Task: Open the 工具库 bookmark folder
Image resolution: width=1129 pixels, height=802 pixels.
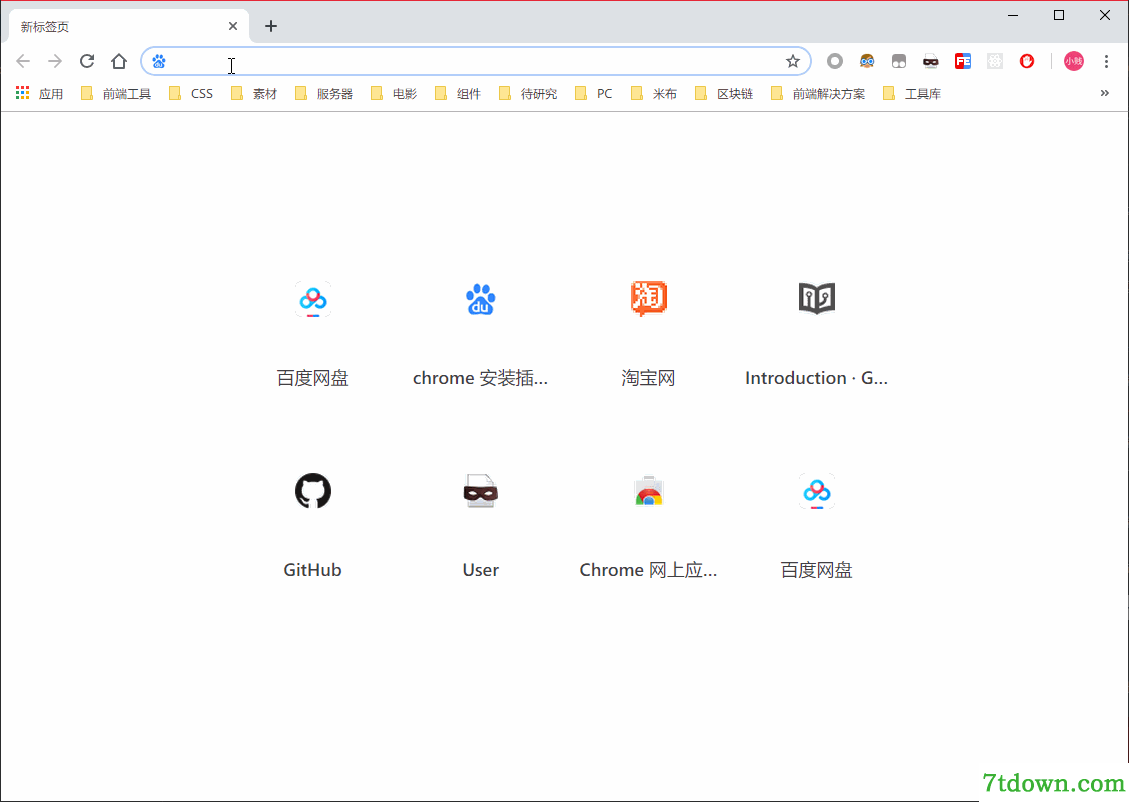Action: coord(912,94)
